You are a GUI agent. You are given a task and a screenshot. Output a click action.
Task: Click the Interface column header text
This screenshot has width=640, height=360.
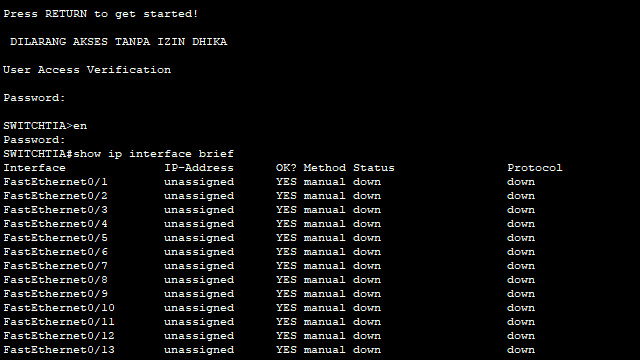click(x=34, y=168)
